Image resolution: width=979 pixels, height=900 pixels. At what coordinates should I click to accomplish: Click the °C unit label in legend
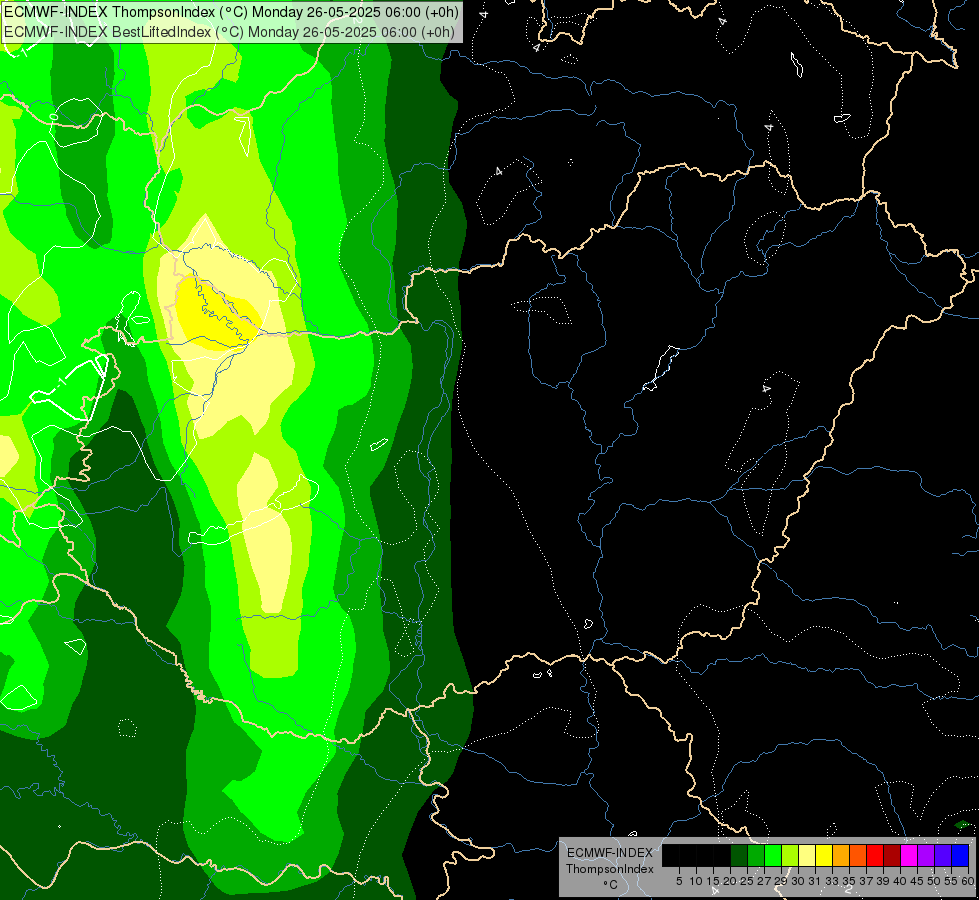611,885
